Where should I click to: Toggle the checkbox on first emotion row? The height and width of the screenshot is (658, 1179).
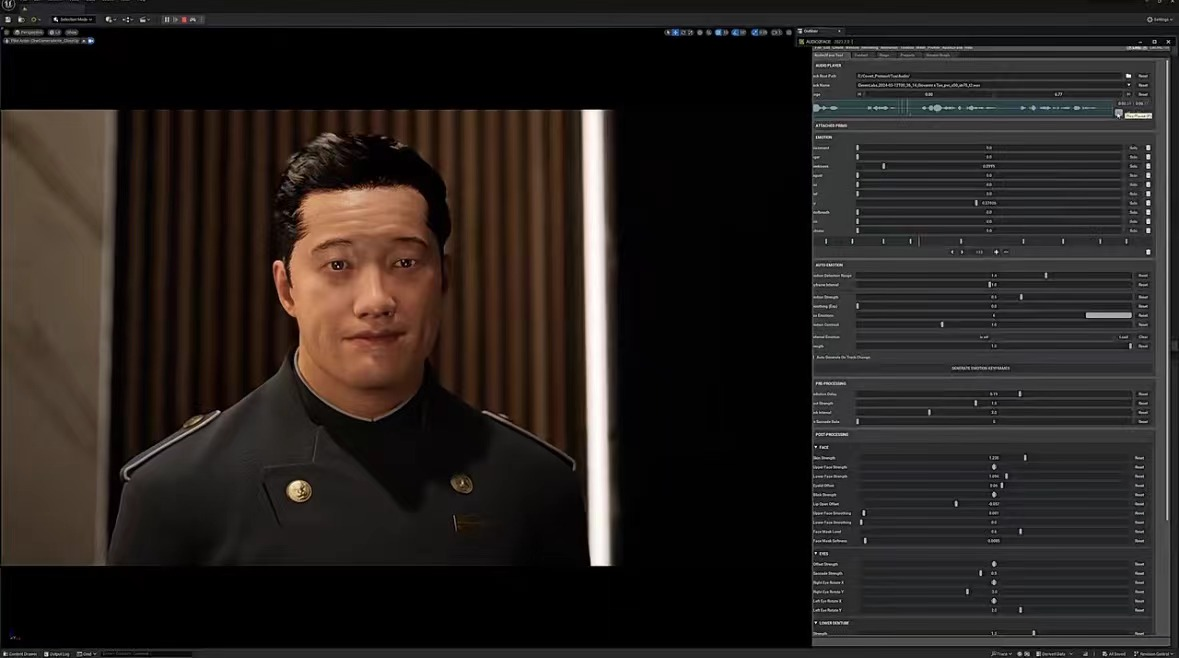tap(1148, 148)
